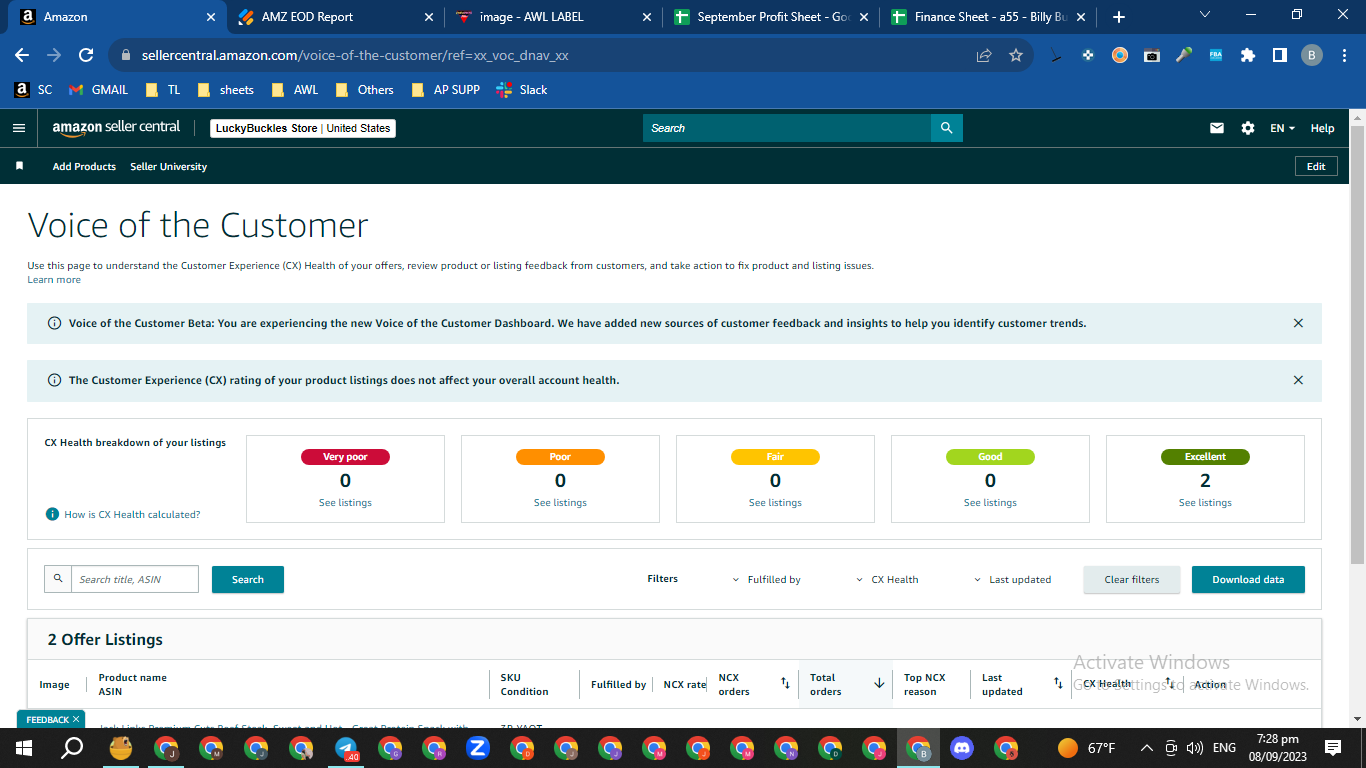This screenshot has width=1366, height=768.
Task: Sort listings by NCX orders
Action: [x=785, y=684]
